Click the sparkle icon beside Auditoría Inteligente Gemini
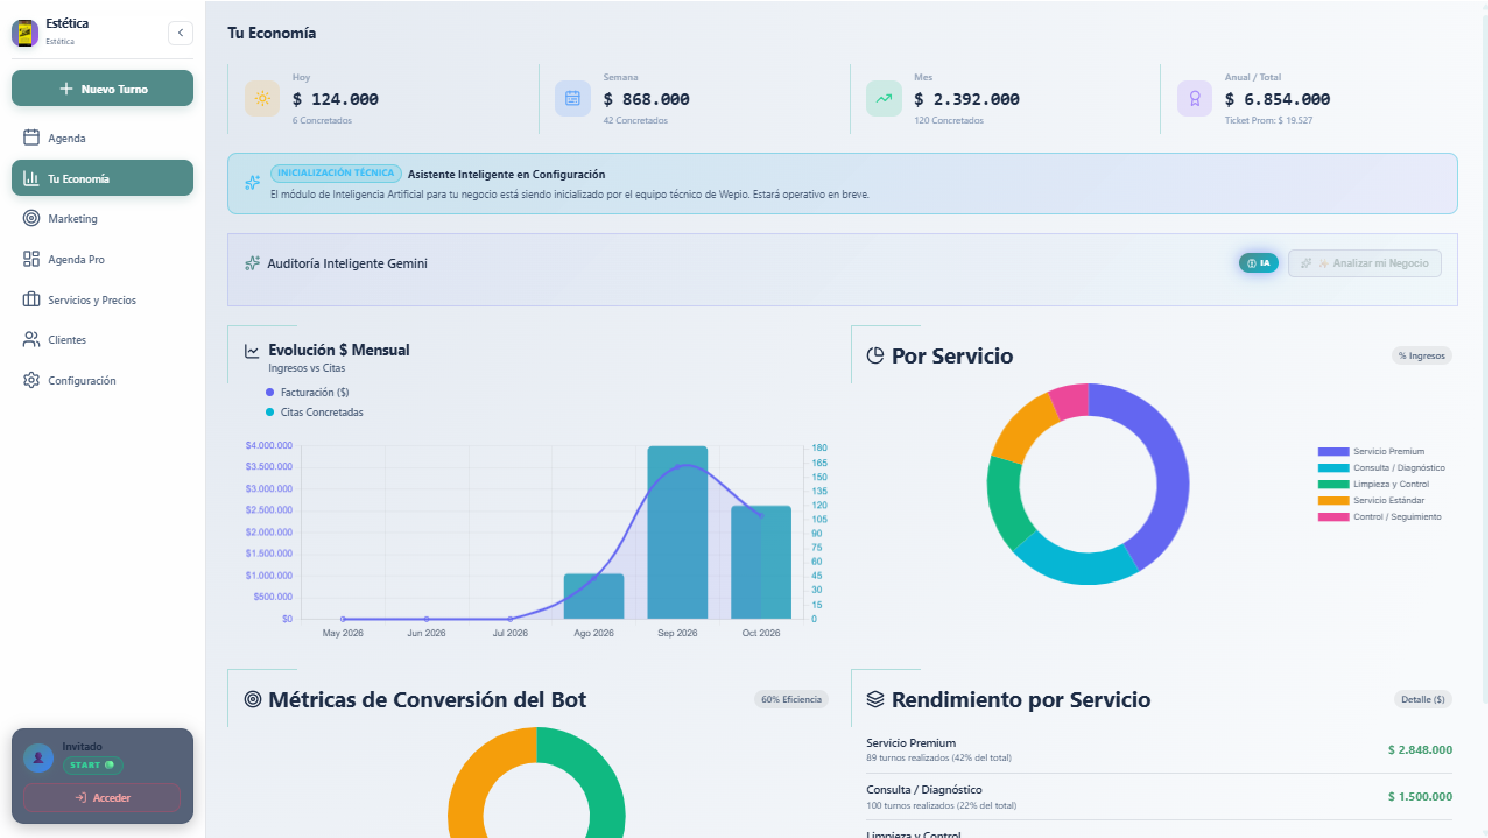Screen dimensions: 1488x838 tap(252, 264)
